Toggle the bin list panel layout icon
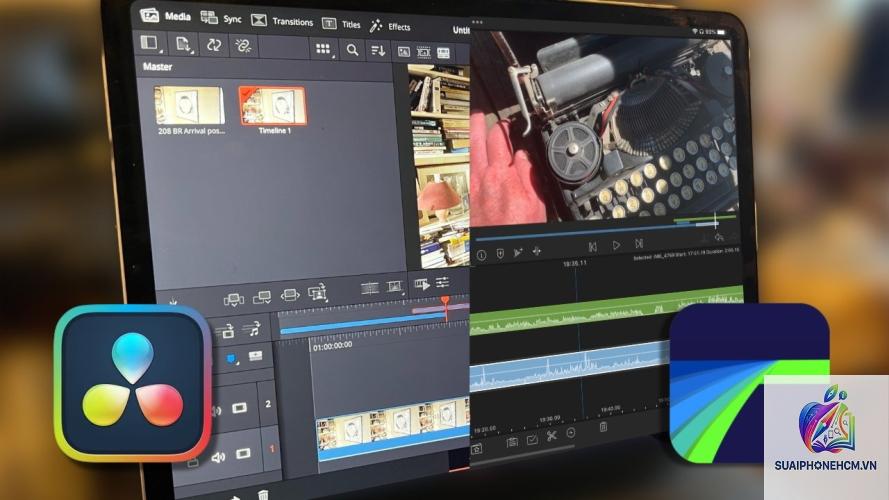This screenshot has height=500, width=889. pyautogui.click(x=150, y=43)
